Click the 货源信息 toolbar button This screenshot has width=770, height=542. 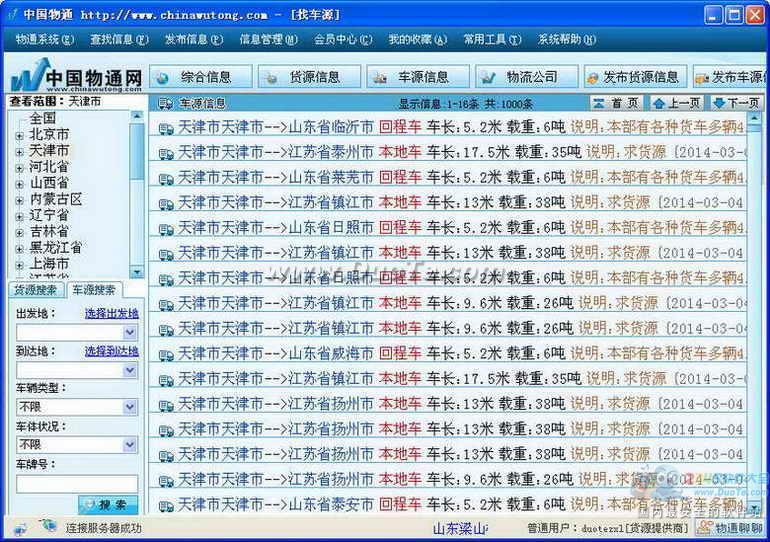point(309,77)
